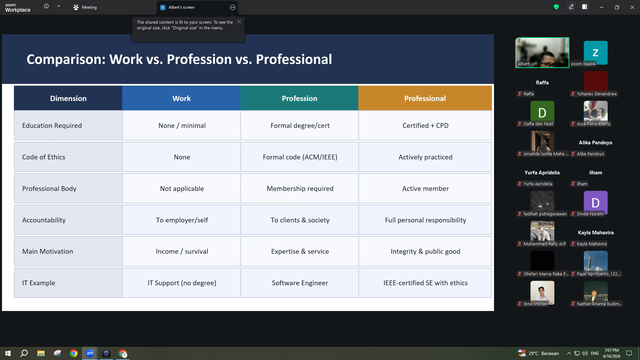
Task: Open the share view options on Albert's screen tab
Action: [233, 7]
